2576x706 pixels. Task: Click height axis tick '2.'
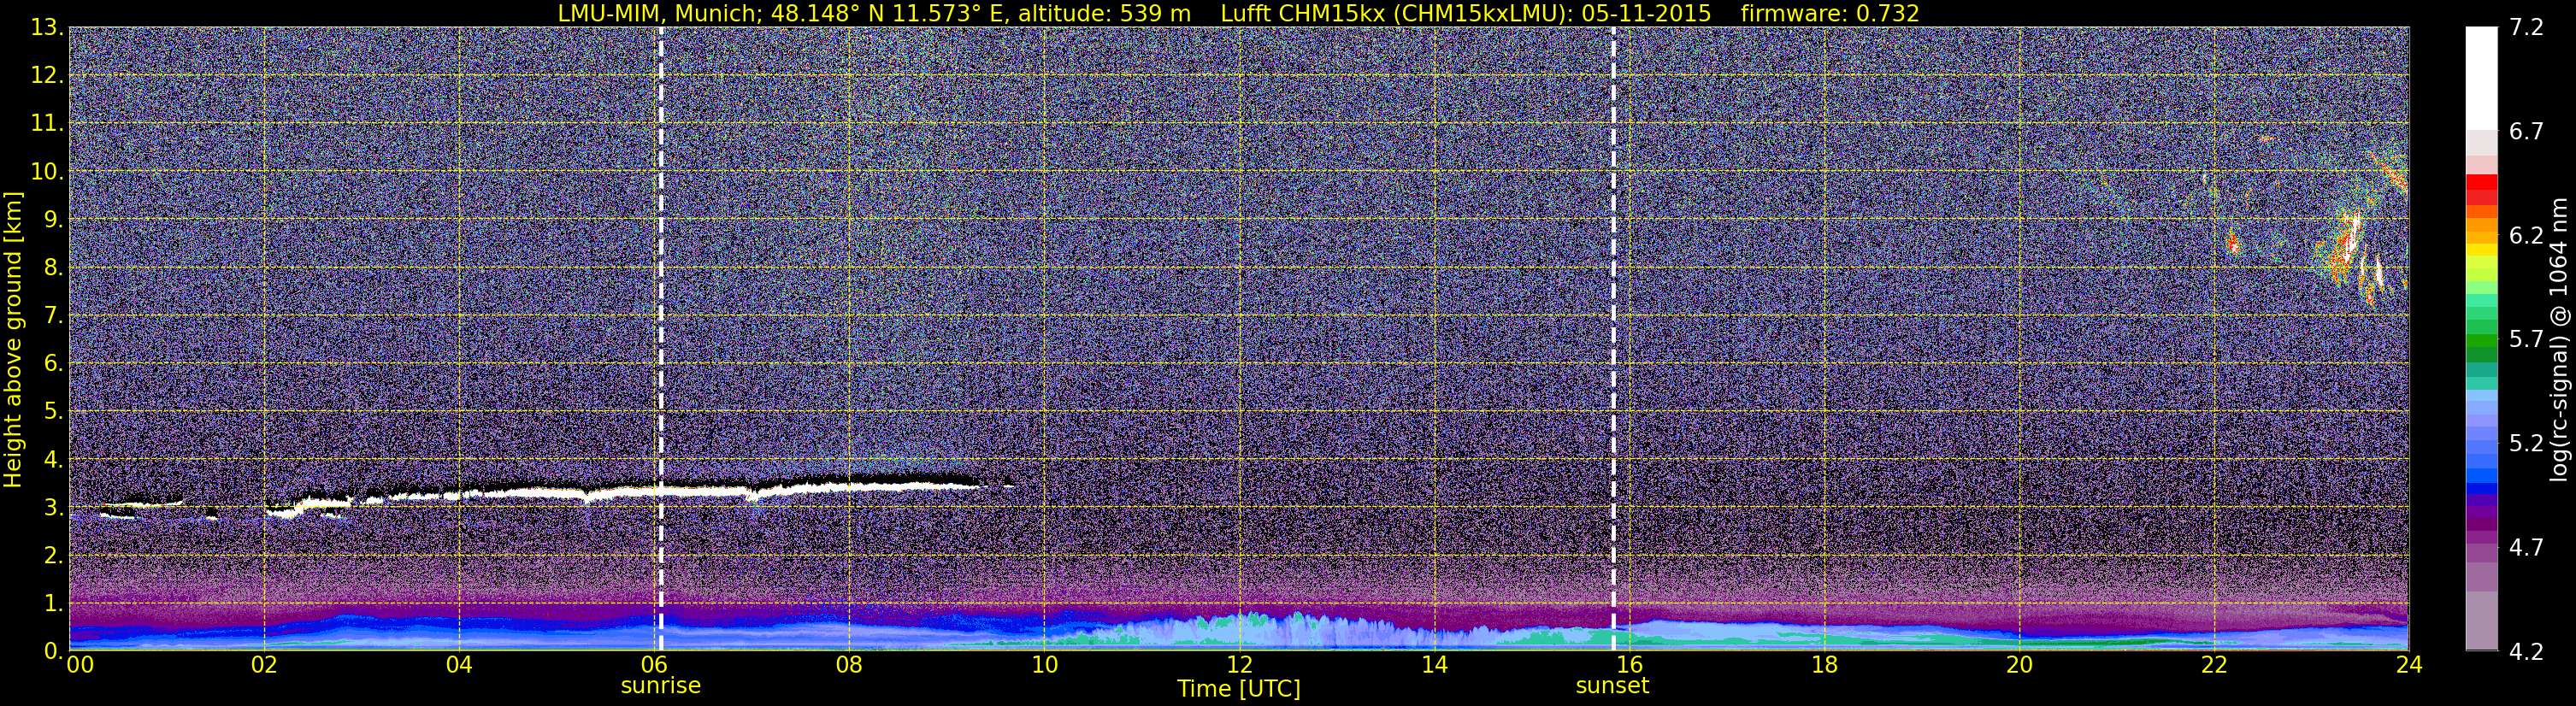point(53,555)
